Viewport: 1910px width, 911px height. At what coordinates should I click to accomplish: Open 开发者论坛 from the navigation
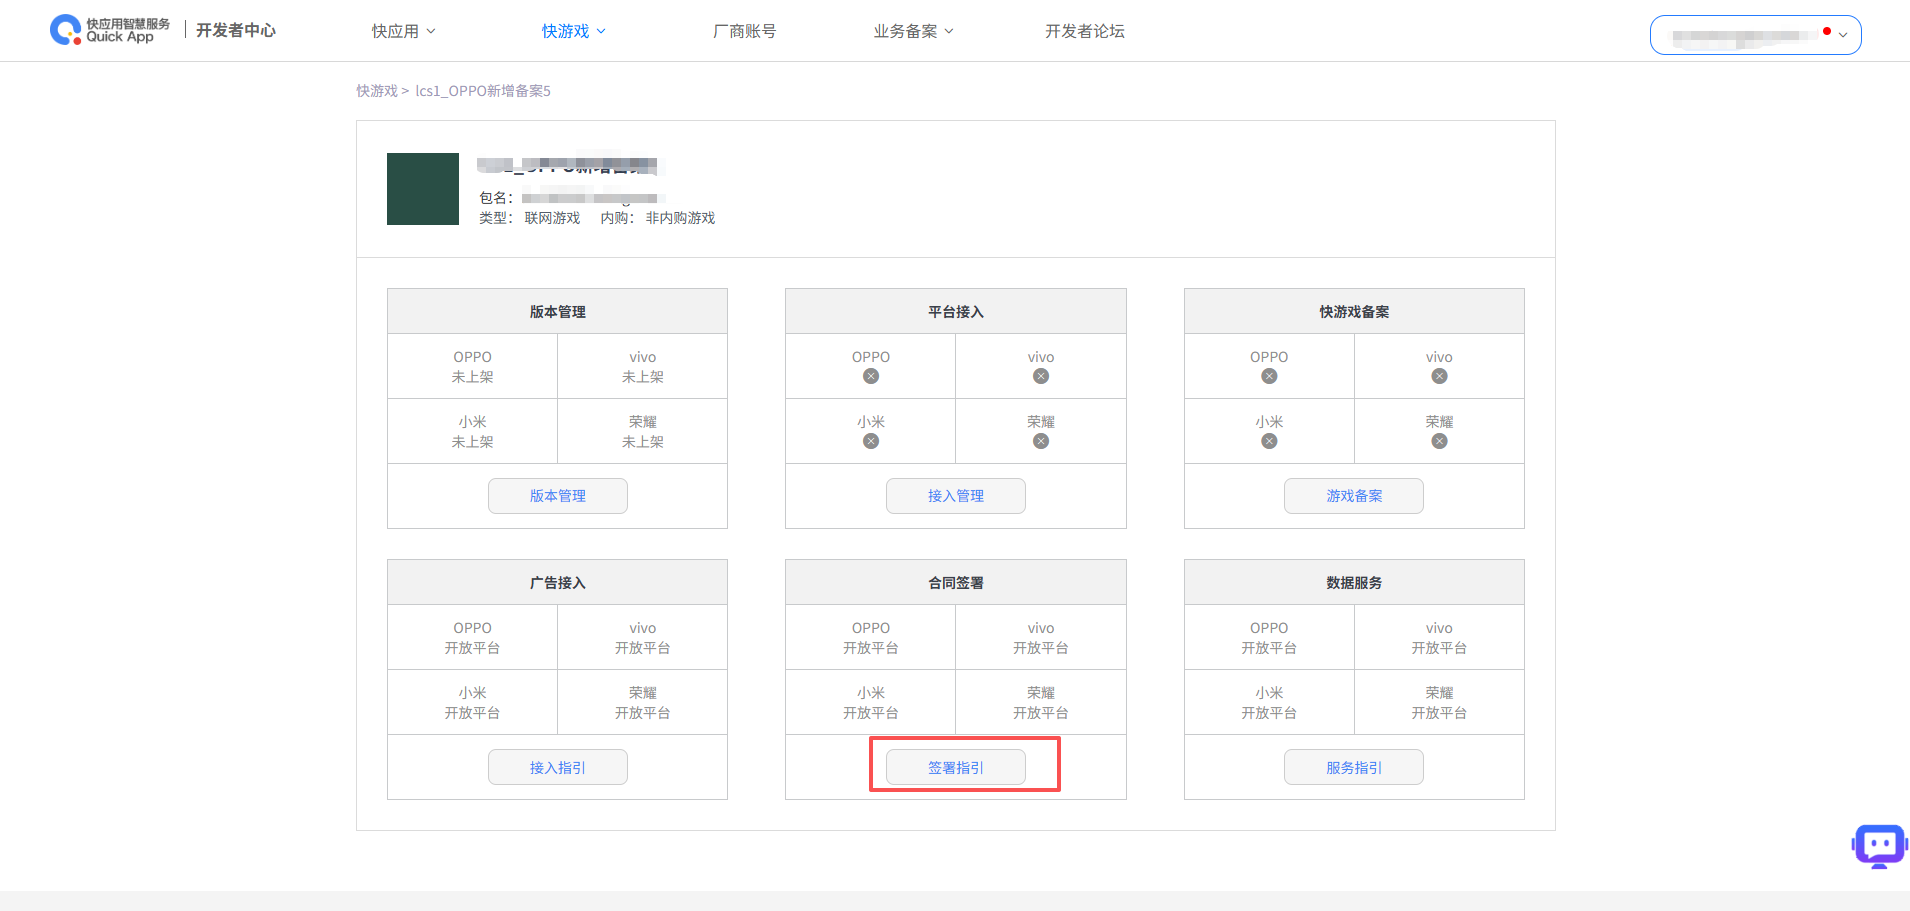1084,31
